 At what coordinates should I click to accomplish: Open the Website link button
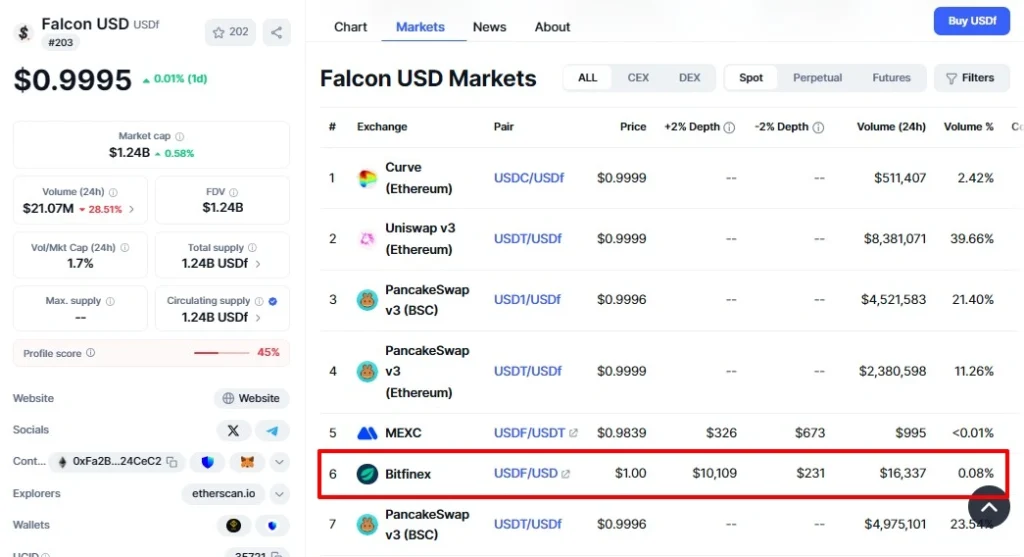tap(251, 399)
